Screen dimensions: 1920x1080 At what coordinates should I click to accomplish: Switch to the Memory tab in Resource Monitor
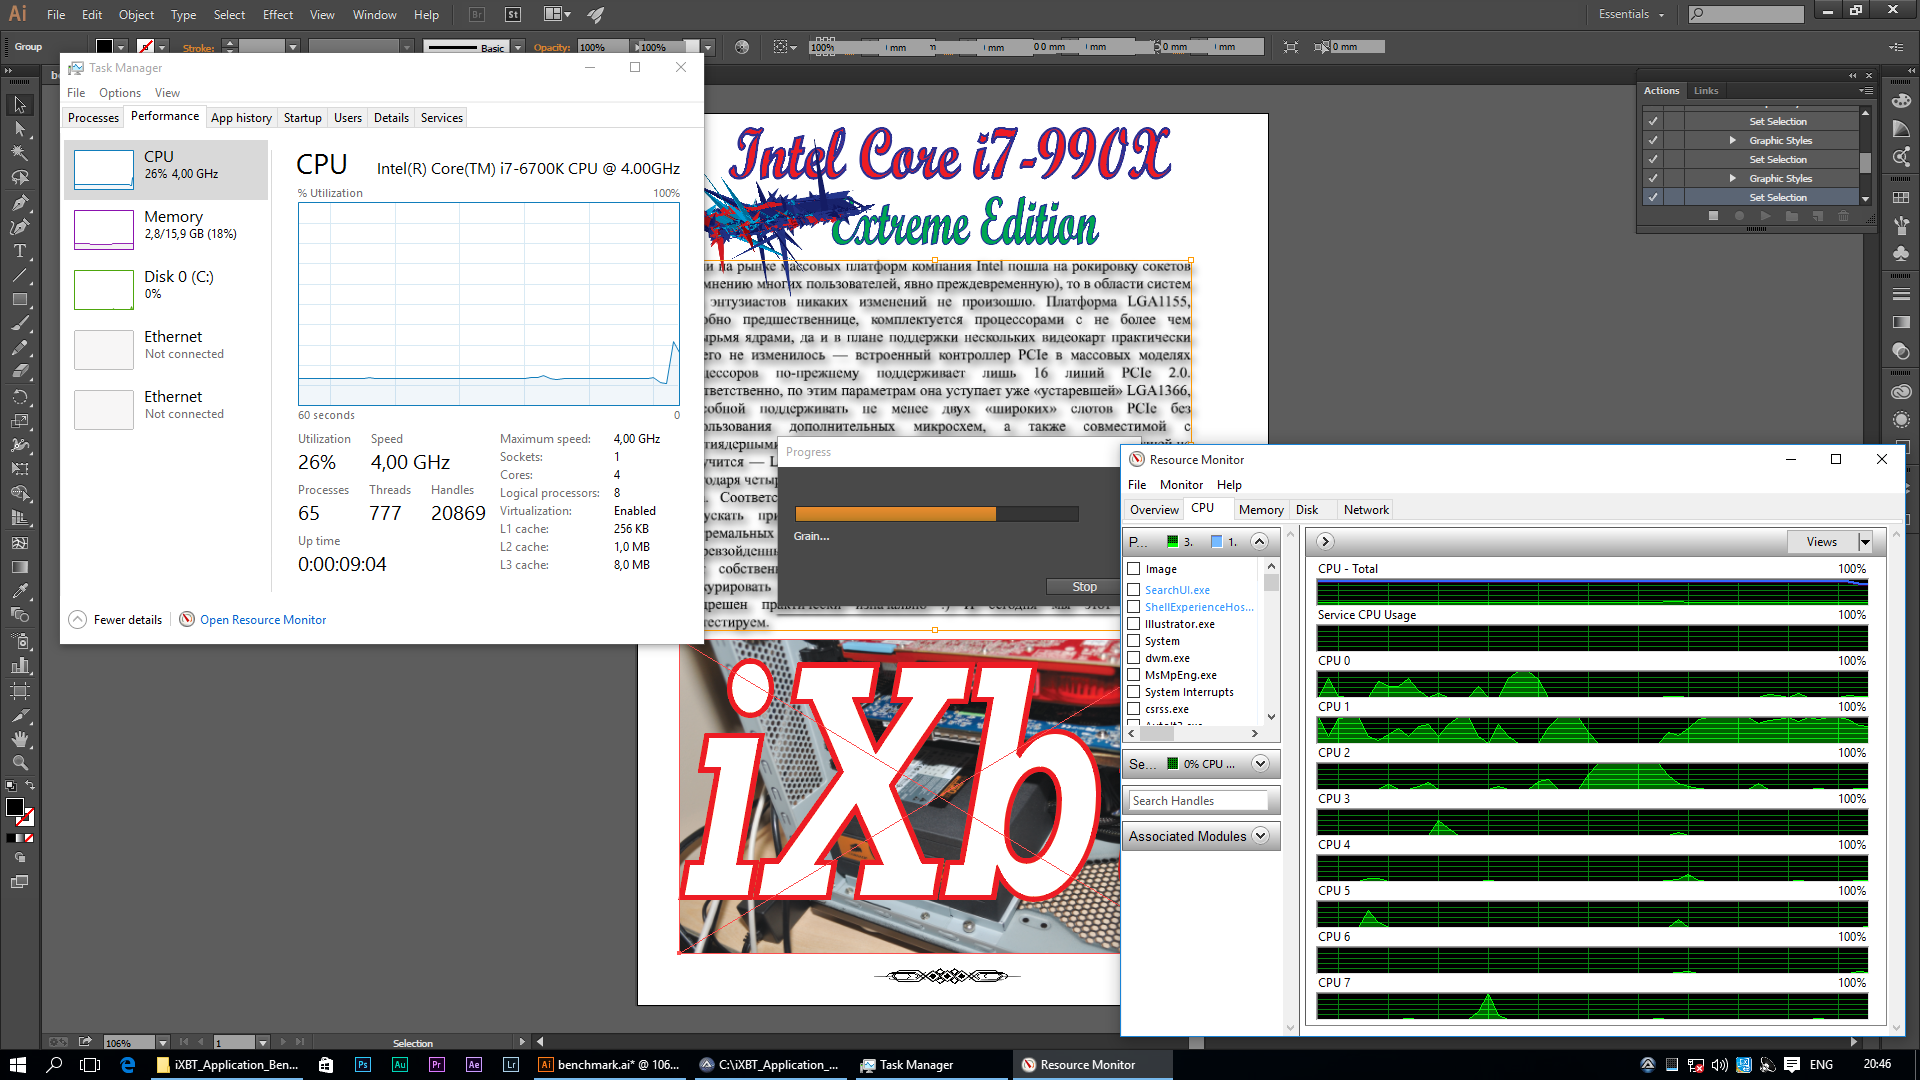1260,510
